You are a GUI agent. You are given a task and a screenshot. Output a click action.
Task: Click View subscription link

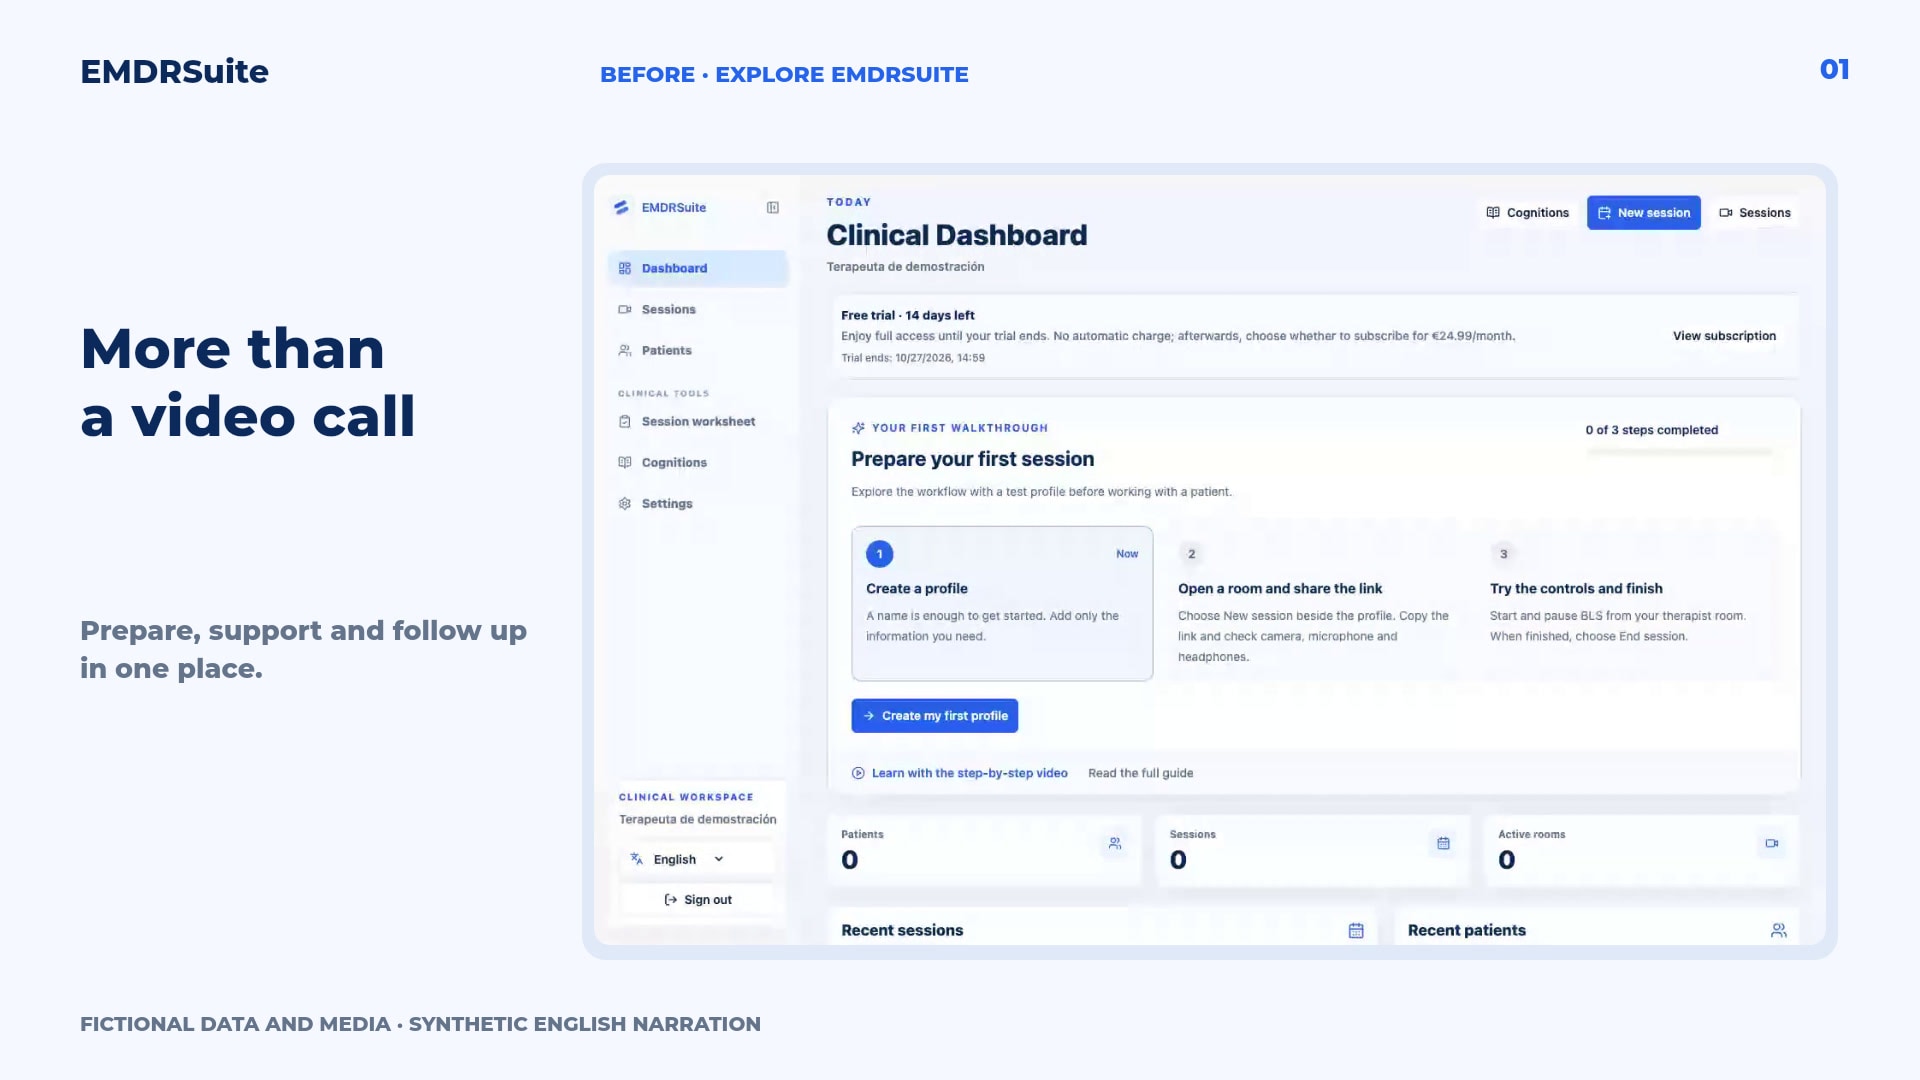[1725, 337]
